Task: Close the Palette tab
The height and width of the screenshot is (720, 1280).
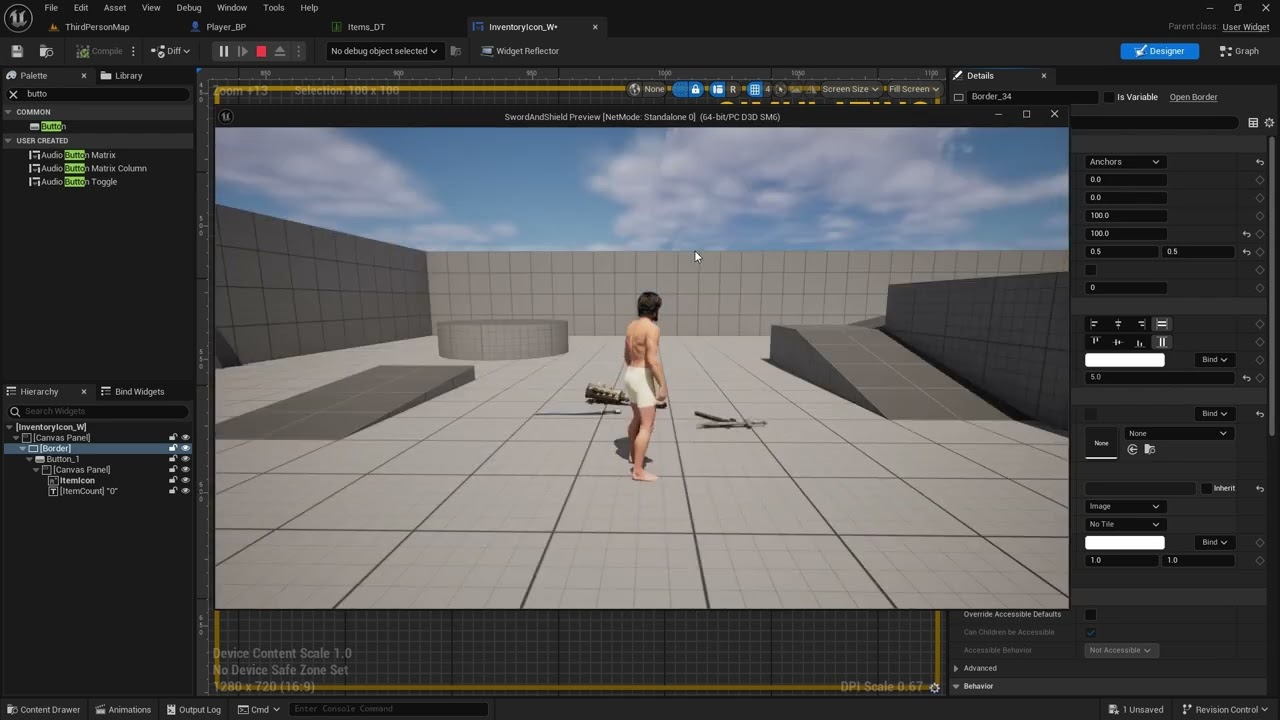Action: click(84, 76)
